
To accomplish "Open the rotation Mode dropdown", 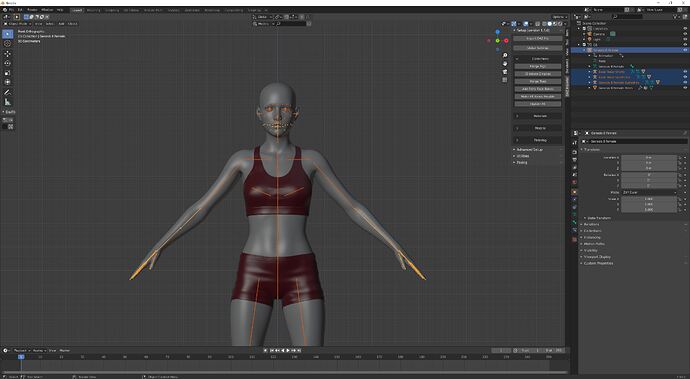I will coord(649,192).
